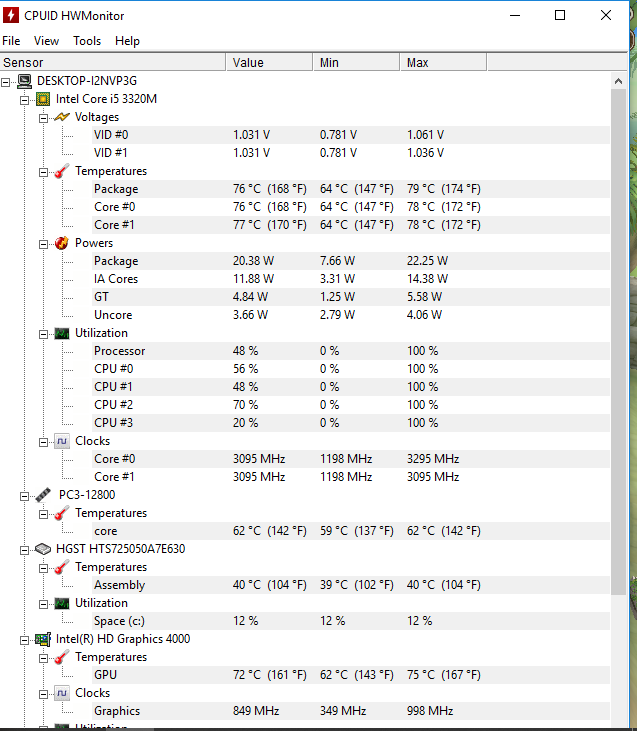Image resolution: width=637 pixels, height=731 pixels.
Task: Select the Core #1 clock row
Action: click(x=351, y=477)
